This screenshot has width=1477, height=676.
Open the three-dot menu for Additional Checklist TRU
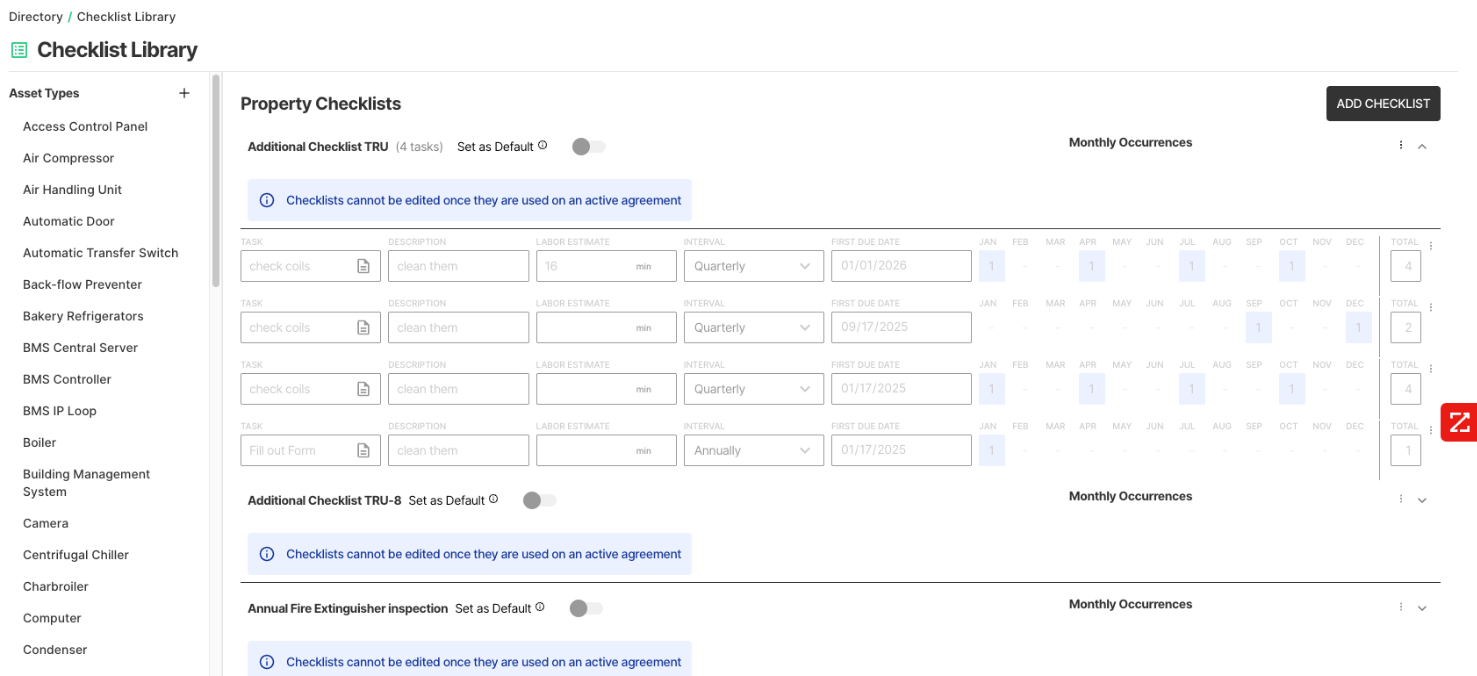[1400, 146]
